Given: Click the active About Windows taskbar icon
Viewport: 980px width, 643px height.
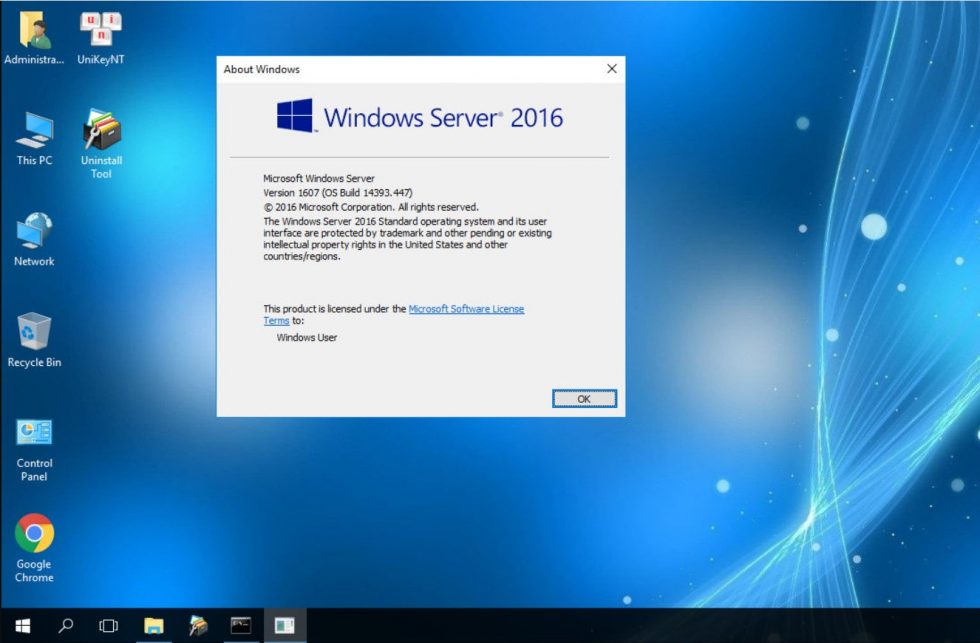Looking at the screenshot, I should coord(284,626).
